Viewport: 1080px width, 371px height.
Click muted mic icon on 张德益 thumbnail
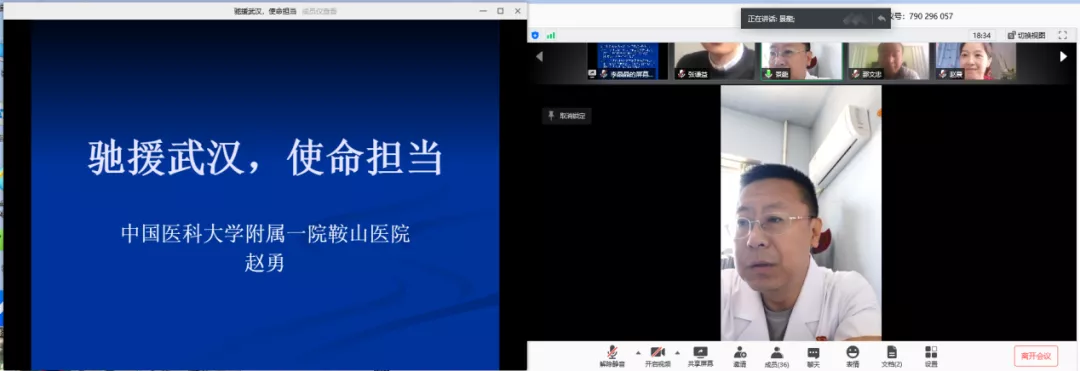[682, 74]
